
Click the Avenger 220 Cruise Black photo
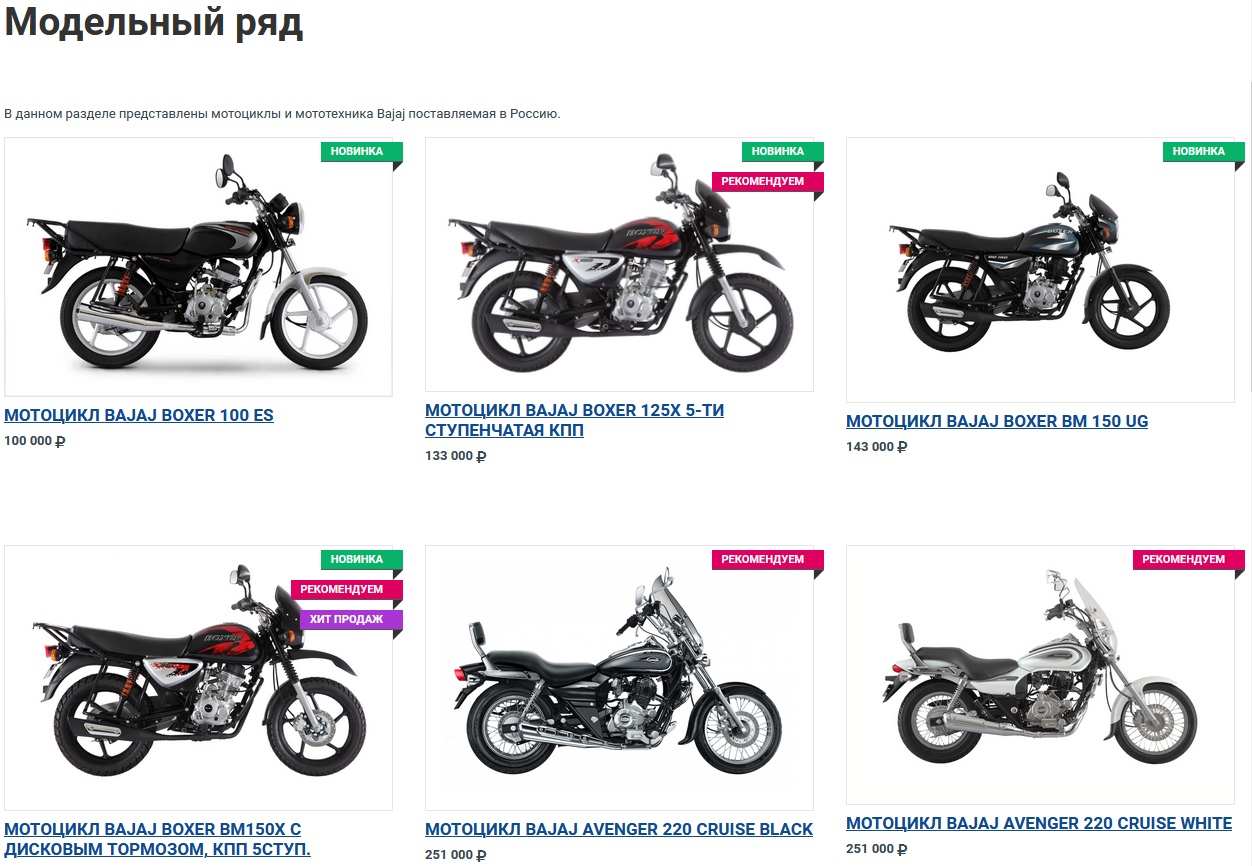click(619, 678)
